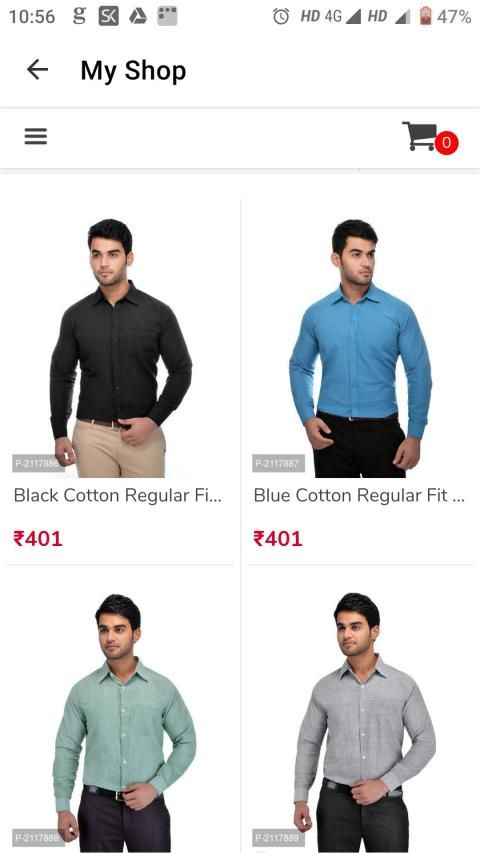480x853 pixels.
Task: Open the shopping cart
Action: pyautogui.click(x=420, y=136)
